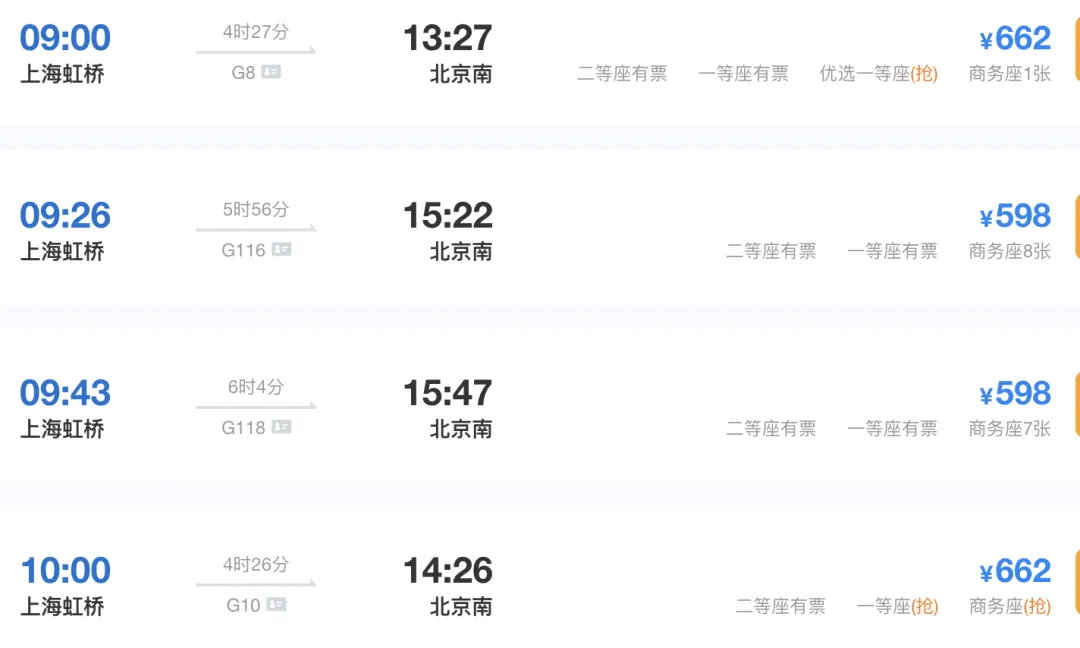1080x648 pixels.
Task: Click the 14:26 arrival time for G10
Action: coord(447,571)
